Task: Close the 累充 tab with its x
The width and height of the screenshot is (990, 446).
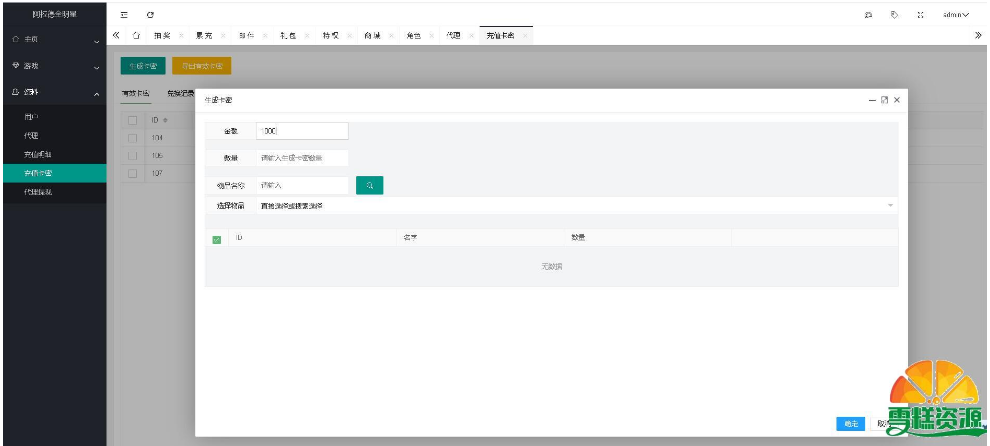Action: pyautogui.click(x=223, y=36)
